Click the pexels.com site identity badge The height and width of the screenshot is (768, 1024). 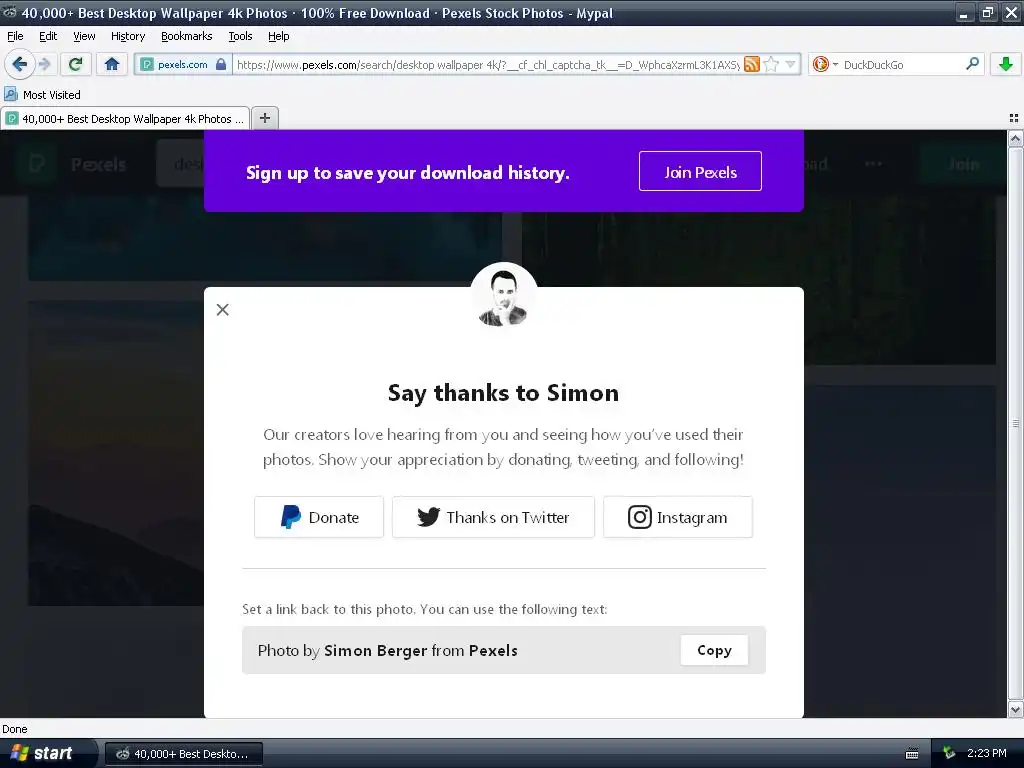click(182, 65)
